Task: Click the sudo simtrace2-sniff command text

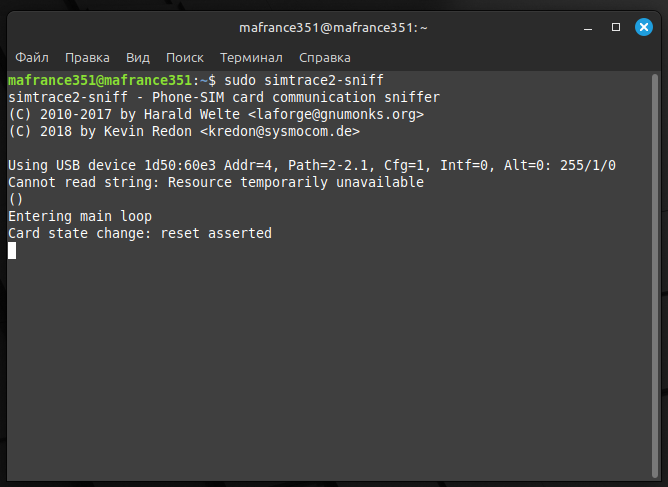Action: click(304, 80)
